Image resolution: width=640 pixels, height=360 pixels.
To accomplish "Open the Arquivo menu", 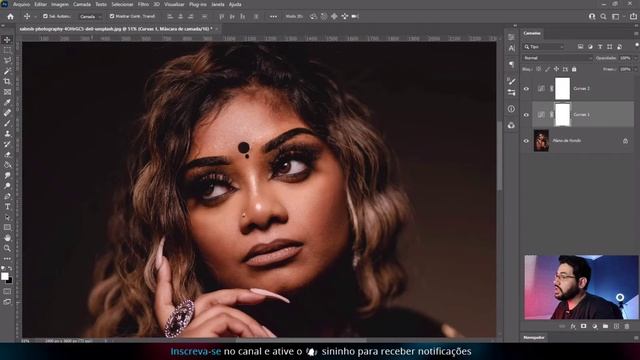I will 22,4.
